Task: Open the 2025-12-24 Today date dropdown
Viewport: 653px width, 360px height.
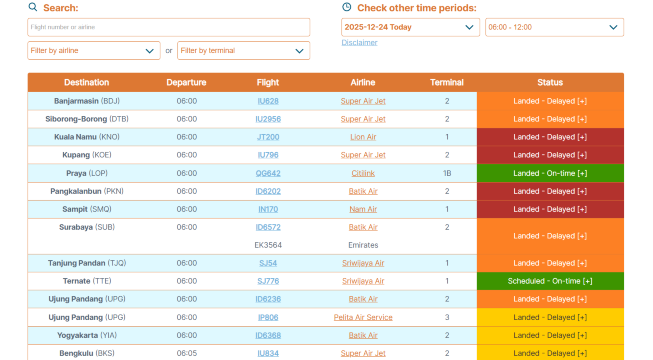Action: pyautogui.click(x=411, y=27)
